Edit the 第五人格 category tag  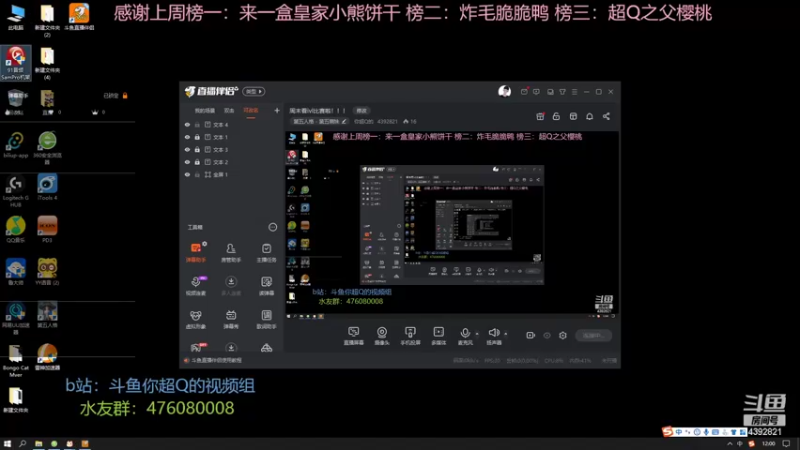coord(319,121)
